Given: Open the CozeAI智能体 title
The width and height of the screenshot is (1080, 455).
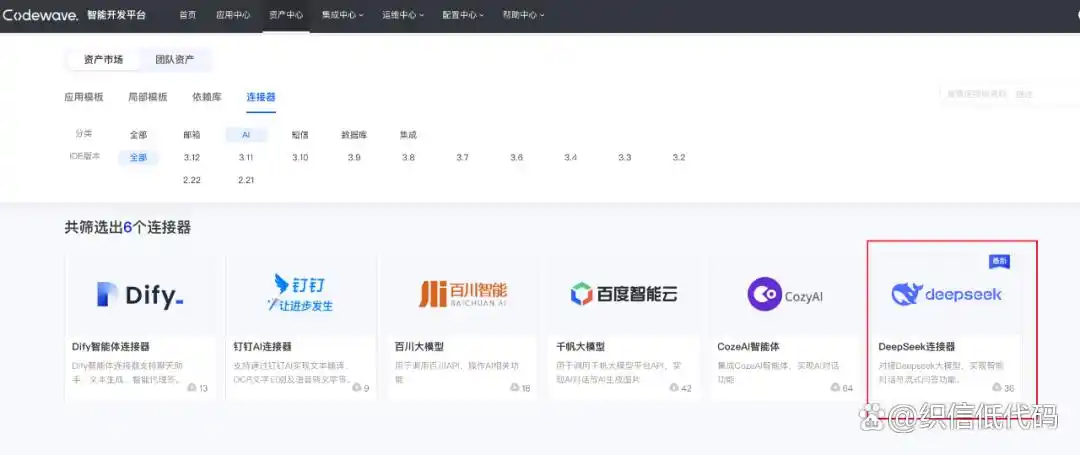Looking at the screenshot, I should coord(748,346).
